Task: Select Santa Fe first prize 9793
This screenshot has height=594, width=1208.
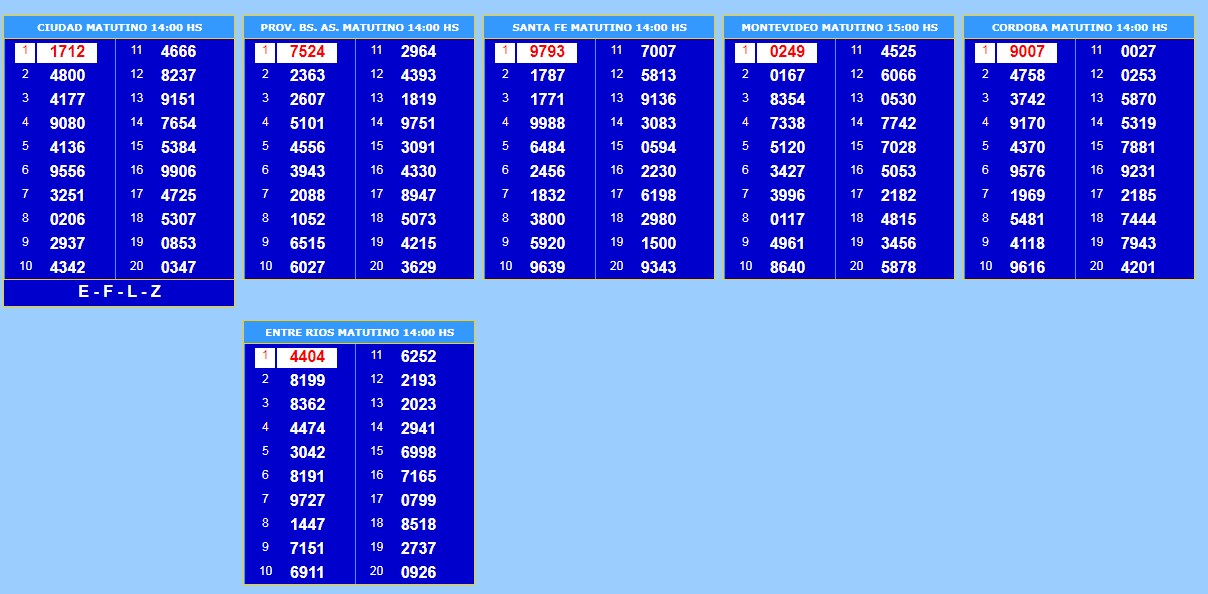Action: (547, 52)
